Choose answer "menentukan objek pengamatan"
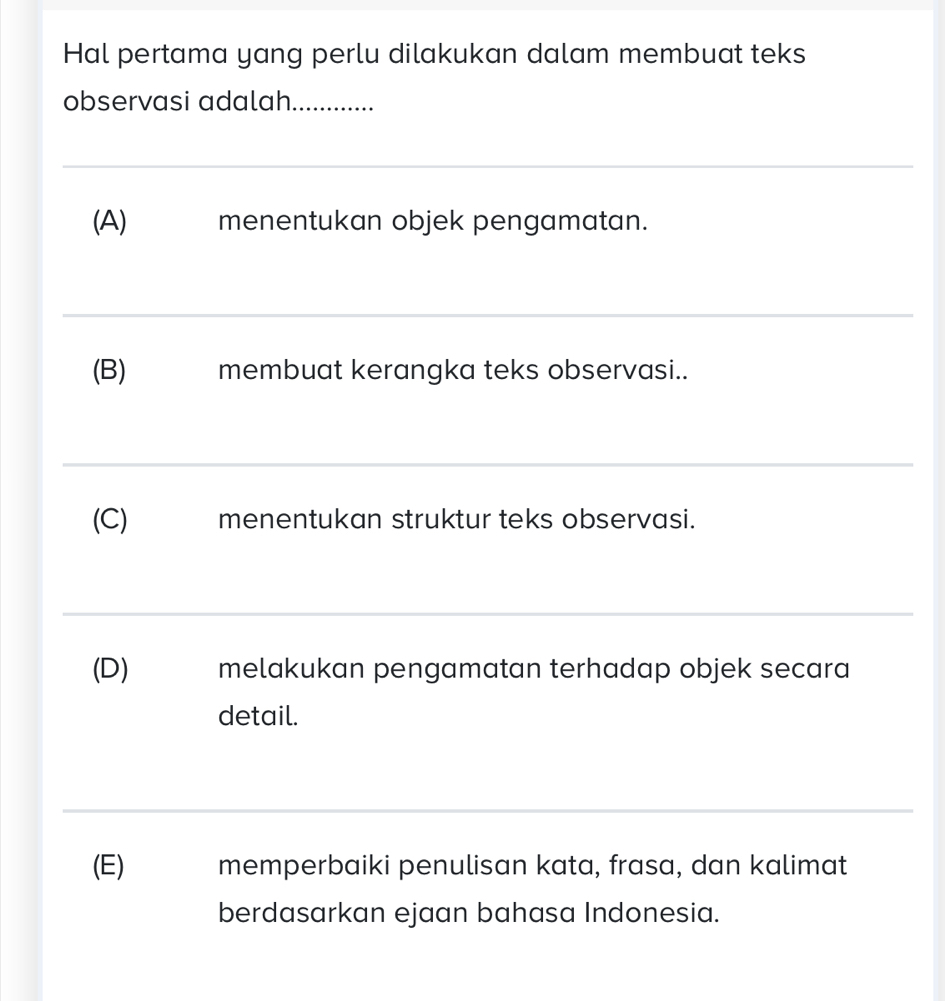The width and height of the screenshot is (945, 1001). [432, 220]
